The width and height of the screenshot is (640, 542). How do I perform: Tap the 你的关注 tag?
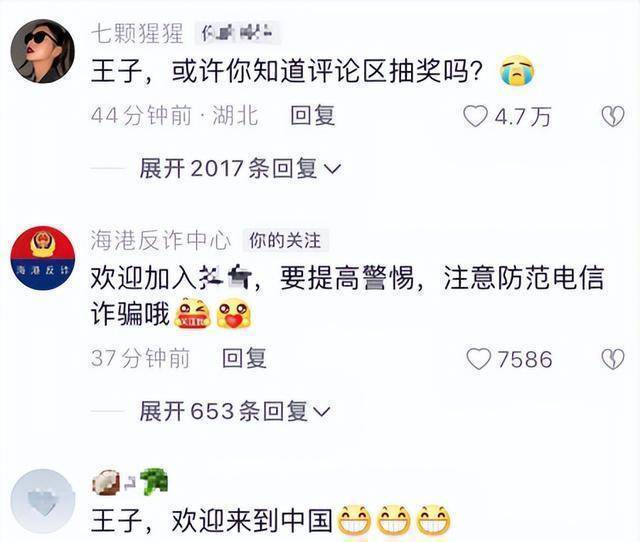(285, 240)
